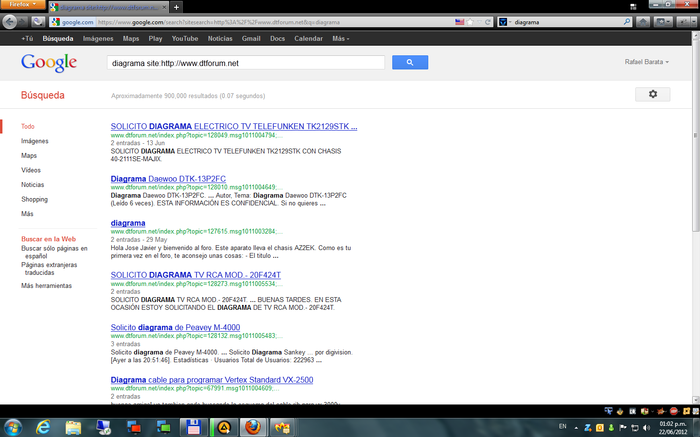Open the taskbar clock and date
Viewport: 700px width, 437px height.
(x=673, y=428)
